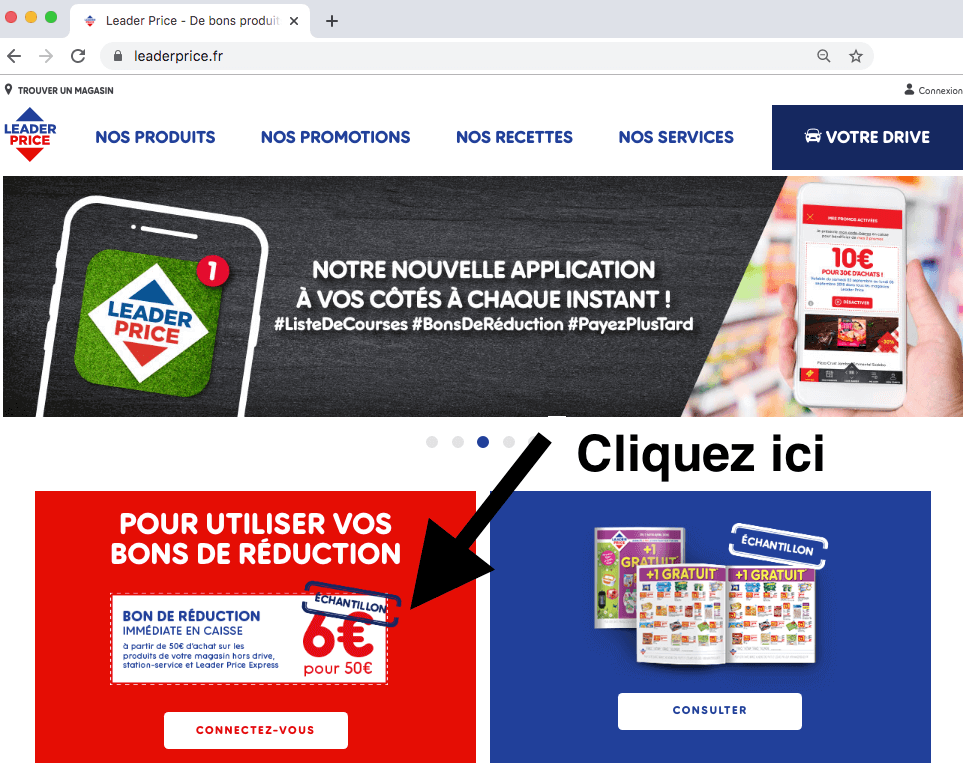The width and height of the screenshot is (963, 763).
Task: Click the Connexion user icon
Action: [x=909, y=90]
